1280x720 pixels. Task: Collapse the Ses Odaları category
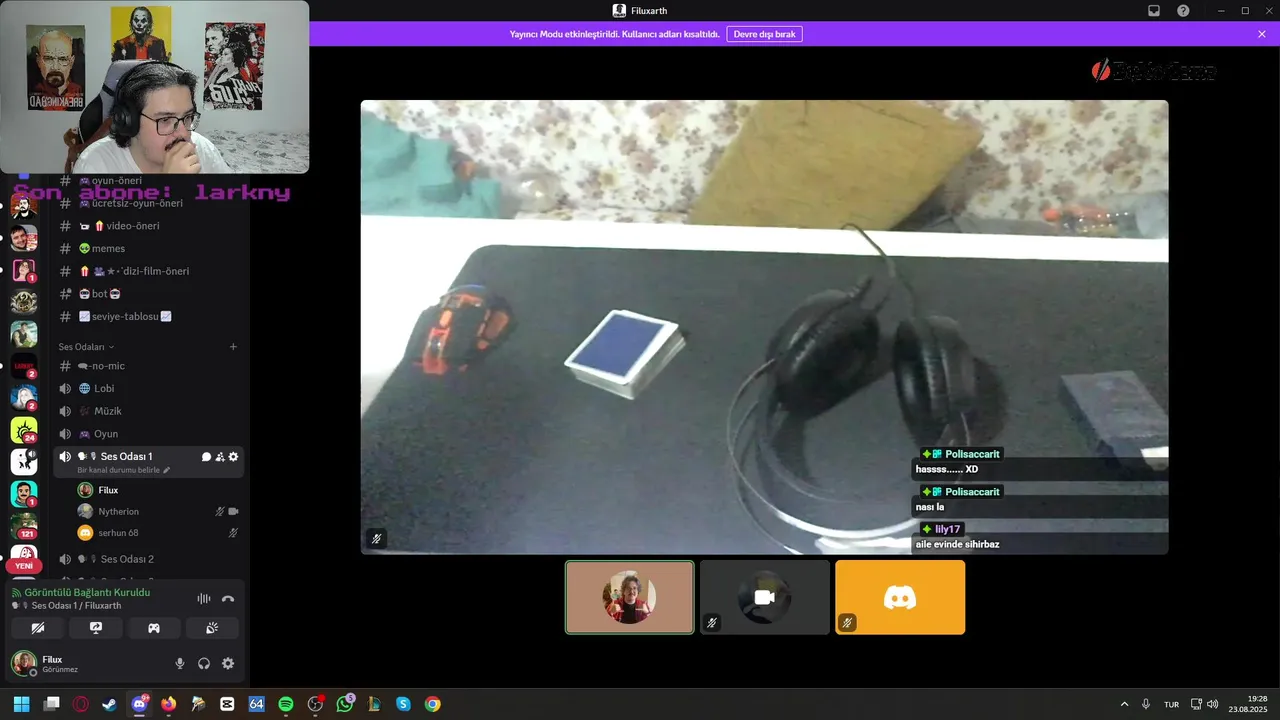pyautogui.click(x=86, y=347)
